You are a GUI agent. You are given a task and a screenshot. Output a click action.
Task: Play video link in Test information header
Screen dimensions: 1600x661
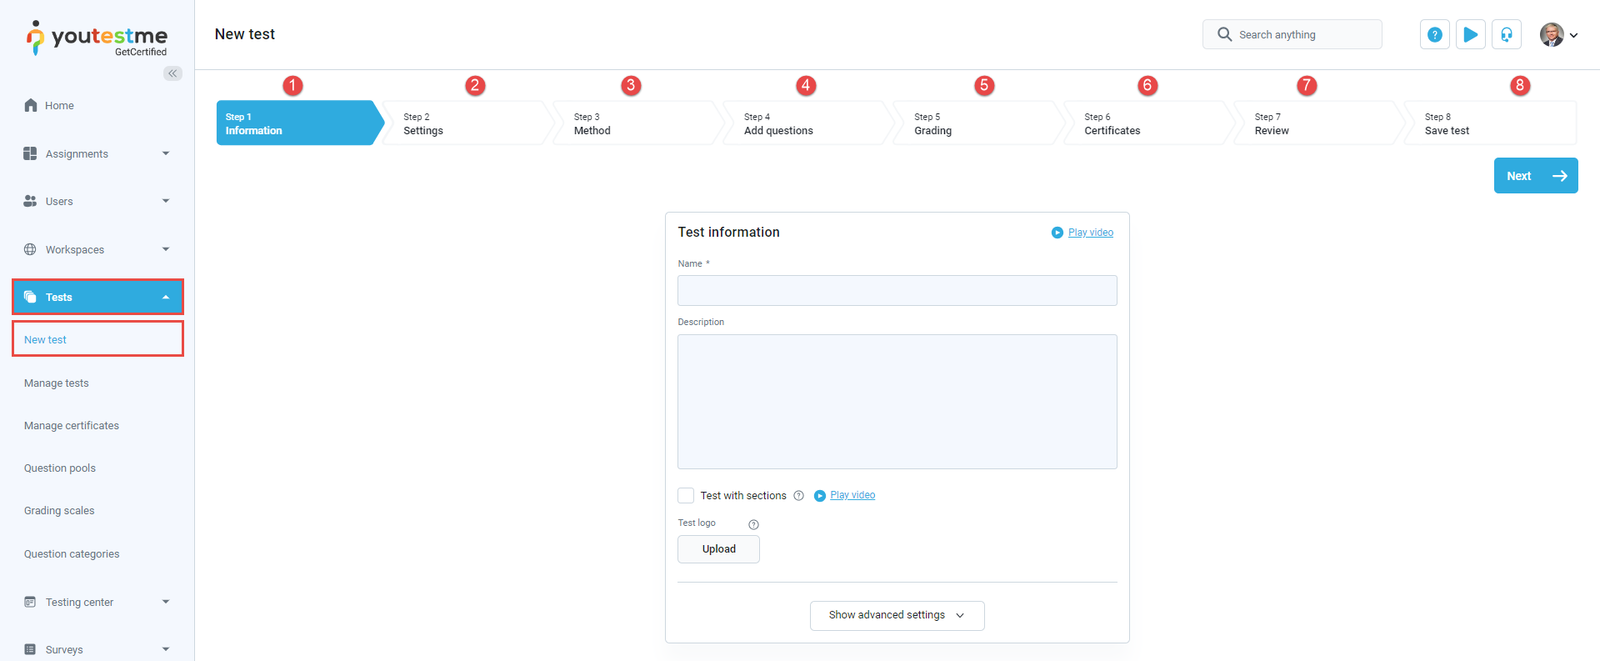pyautogui.click(x=1089, y=233)
